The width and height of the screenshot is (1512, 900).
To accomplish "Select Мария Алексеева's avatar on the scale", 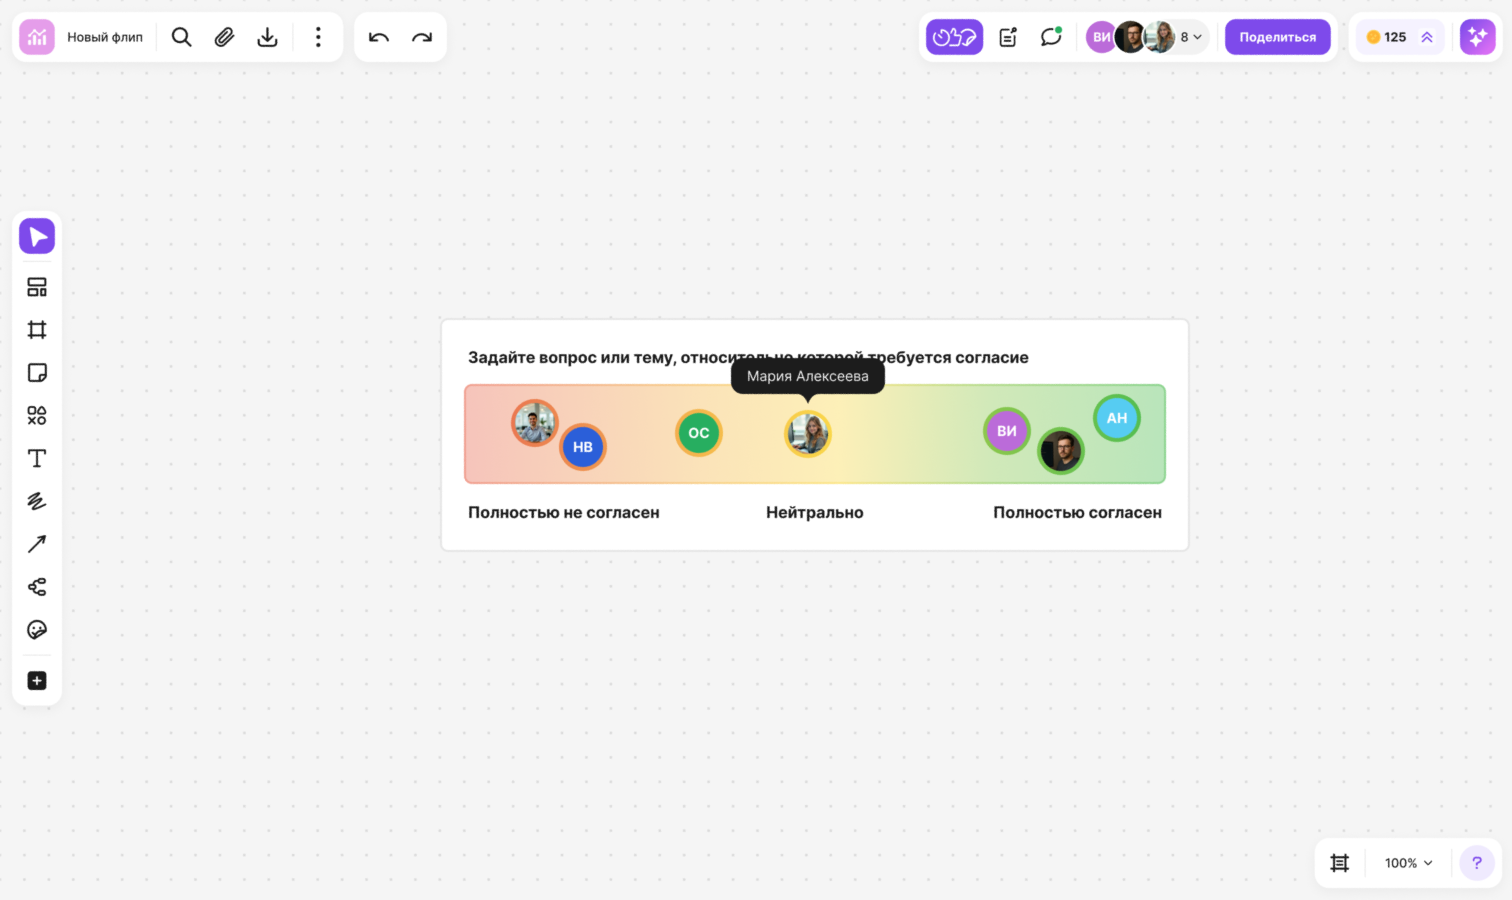I will coord(808,434).
